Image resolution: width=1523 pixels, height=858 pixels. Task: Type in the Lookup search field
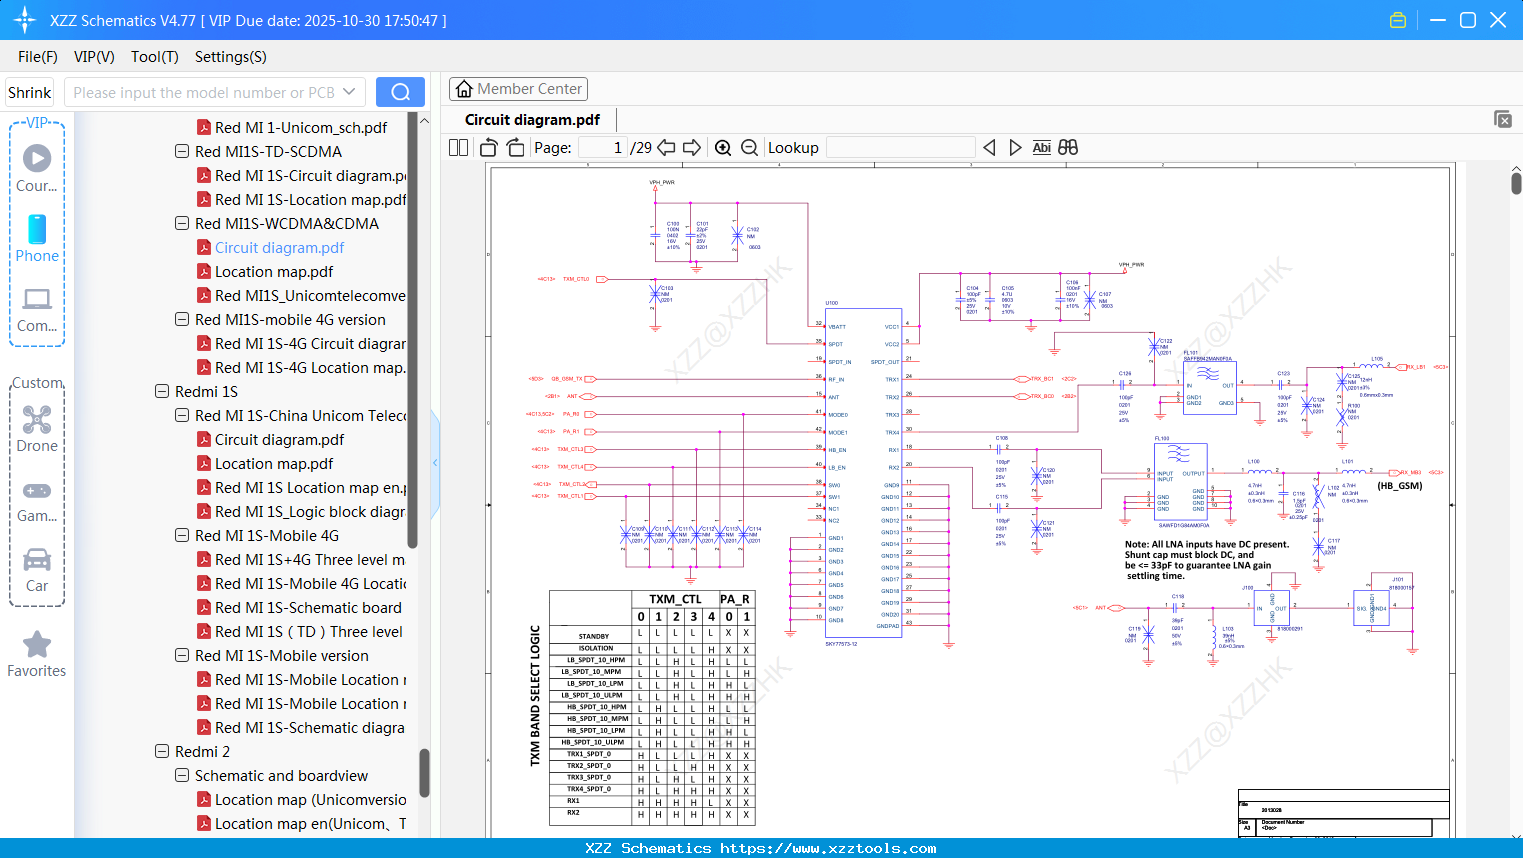pyautogui.click(x=900, y=147)
